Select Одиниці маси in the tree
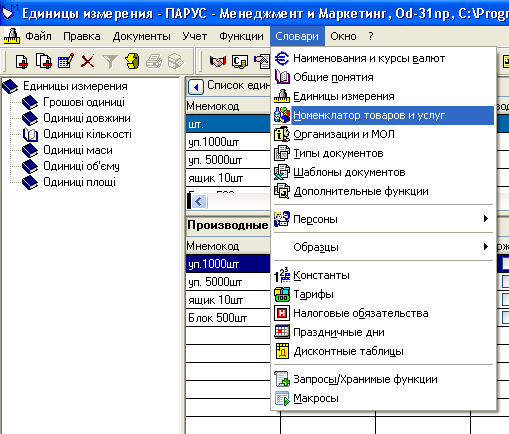This screenshot has width=509, height=434. click(x=78, y=150)
